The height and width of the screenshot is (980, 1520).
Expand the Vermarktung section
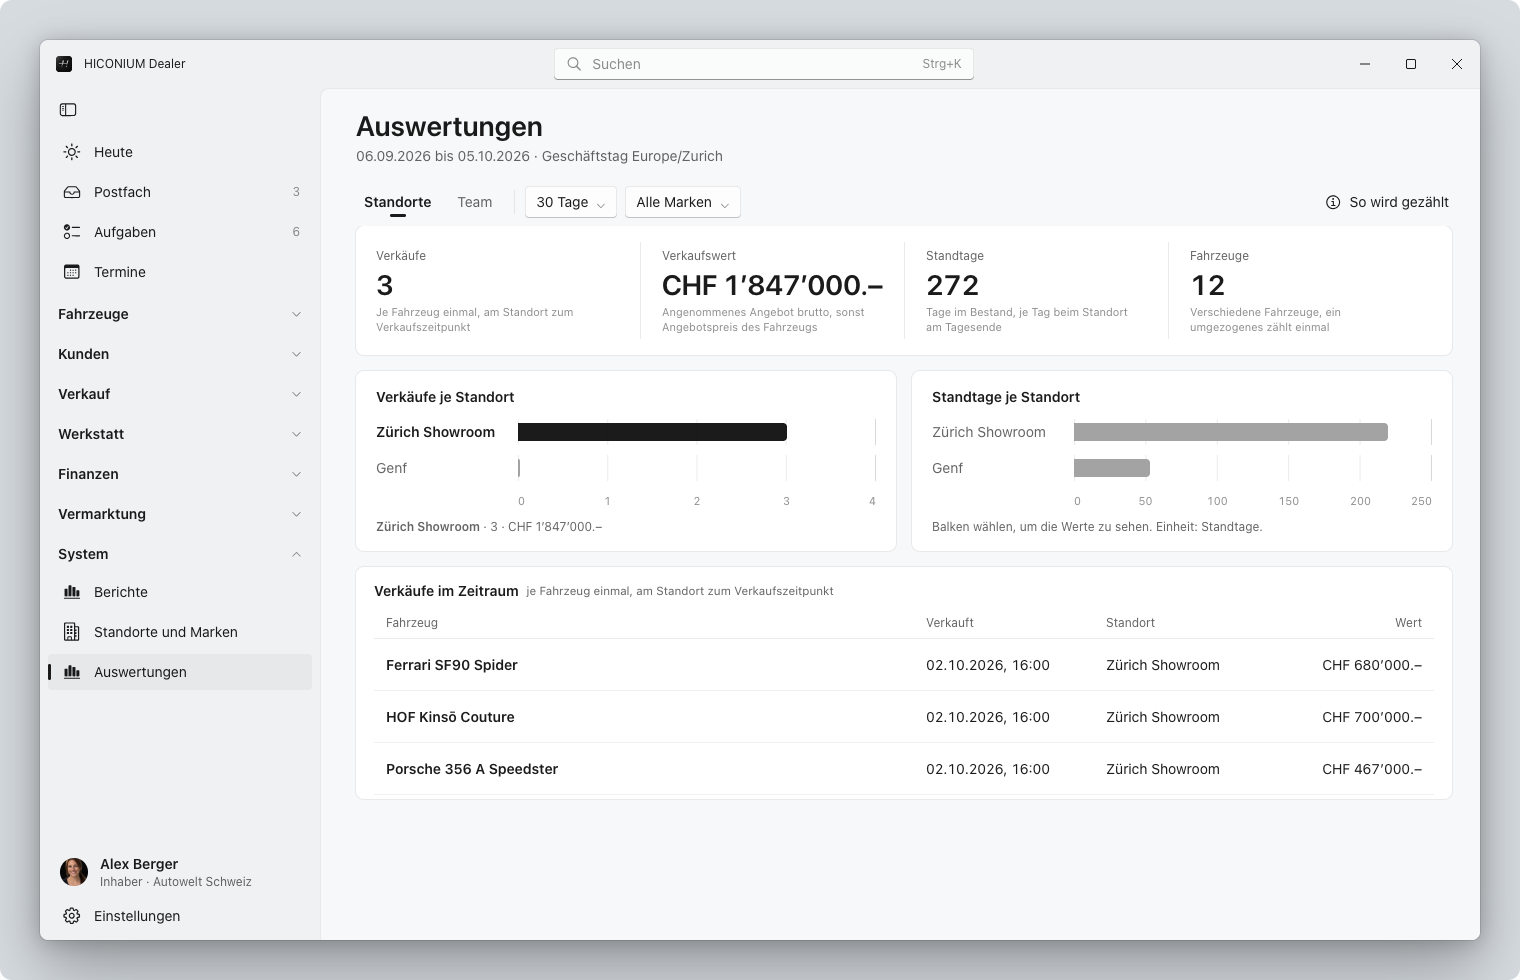(x=180, y=514)
